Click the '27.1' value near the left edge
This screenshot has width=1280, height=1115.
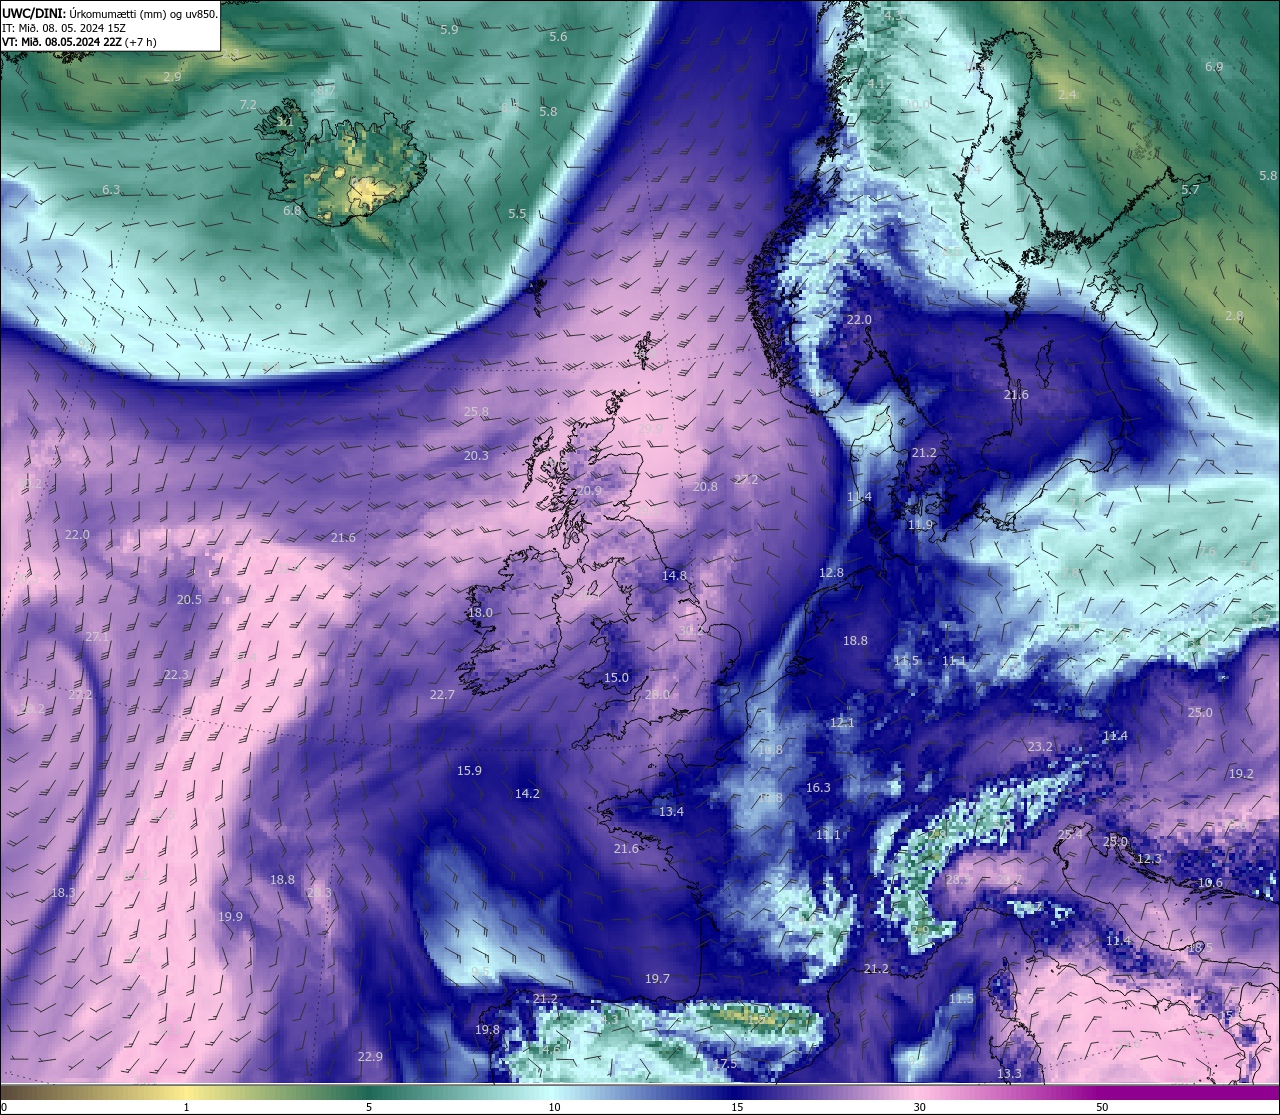point(97,636)
